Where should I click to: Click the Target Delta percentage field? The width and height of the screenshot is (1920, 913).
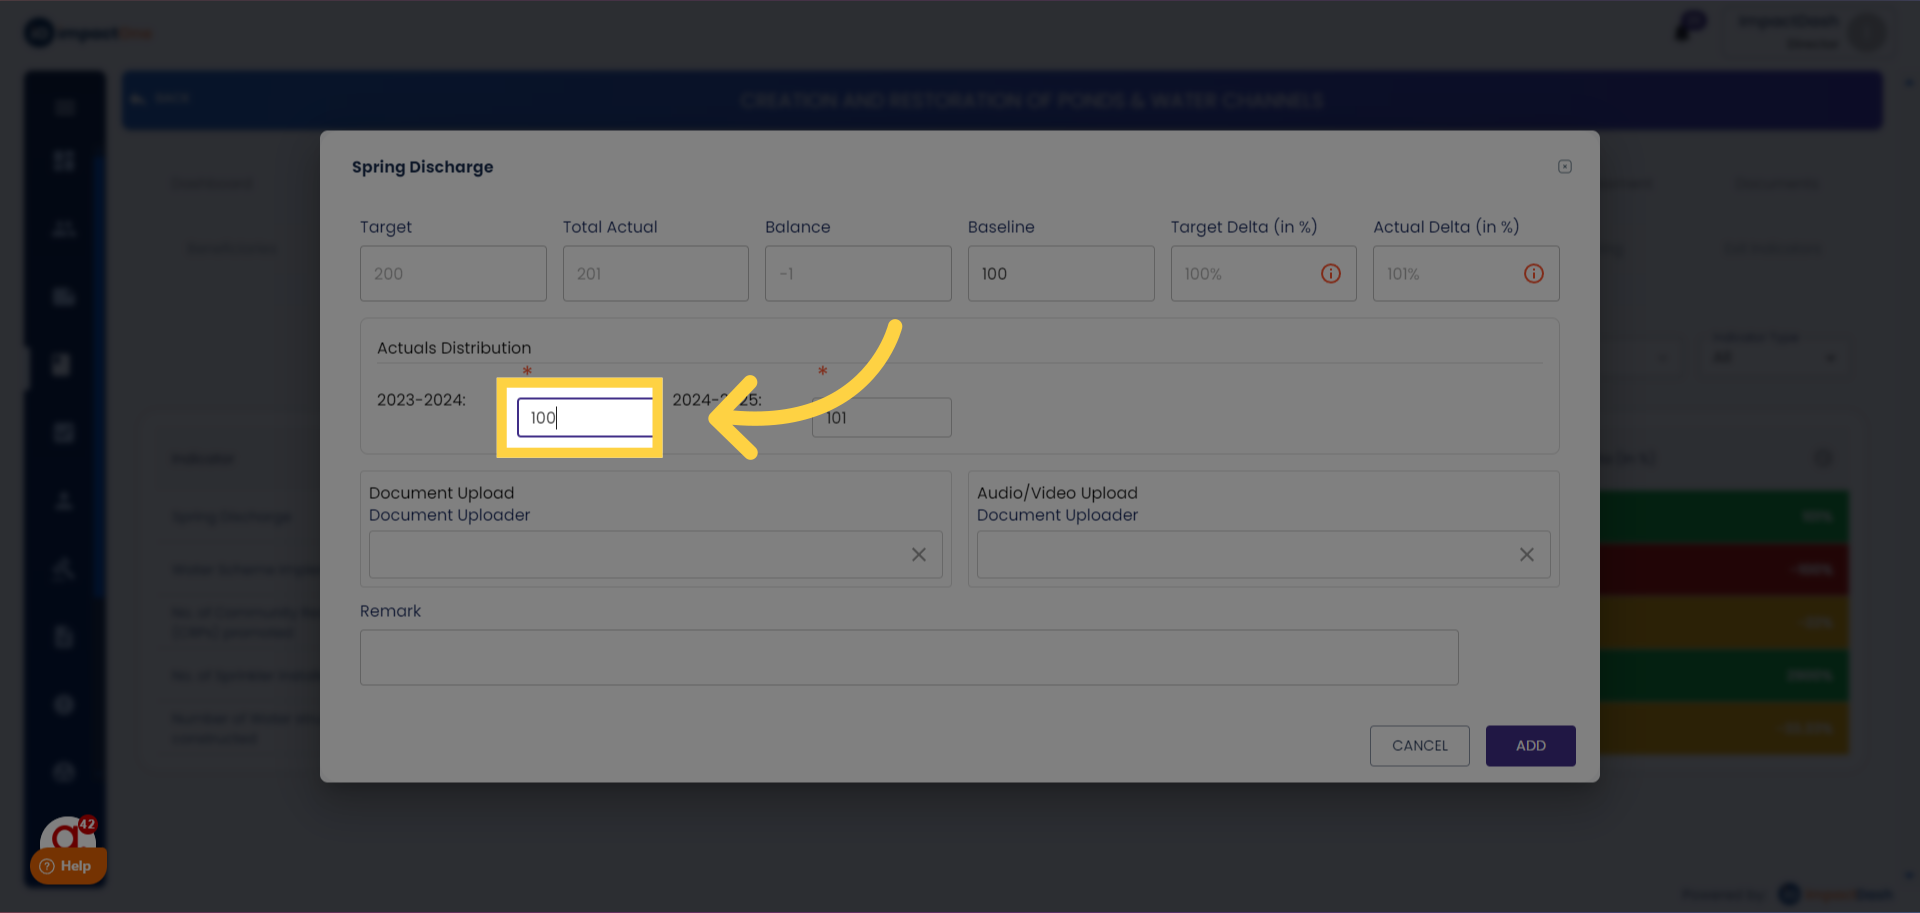[1245, 274]
